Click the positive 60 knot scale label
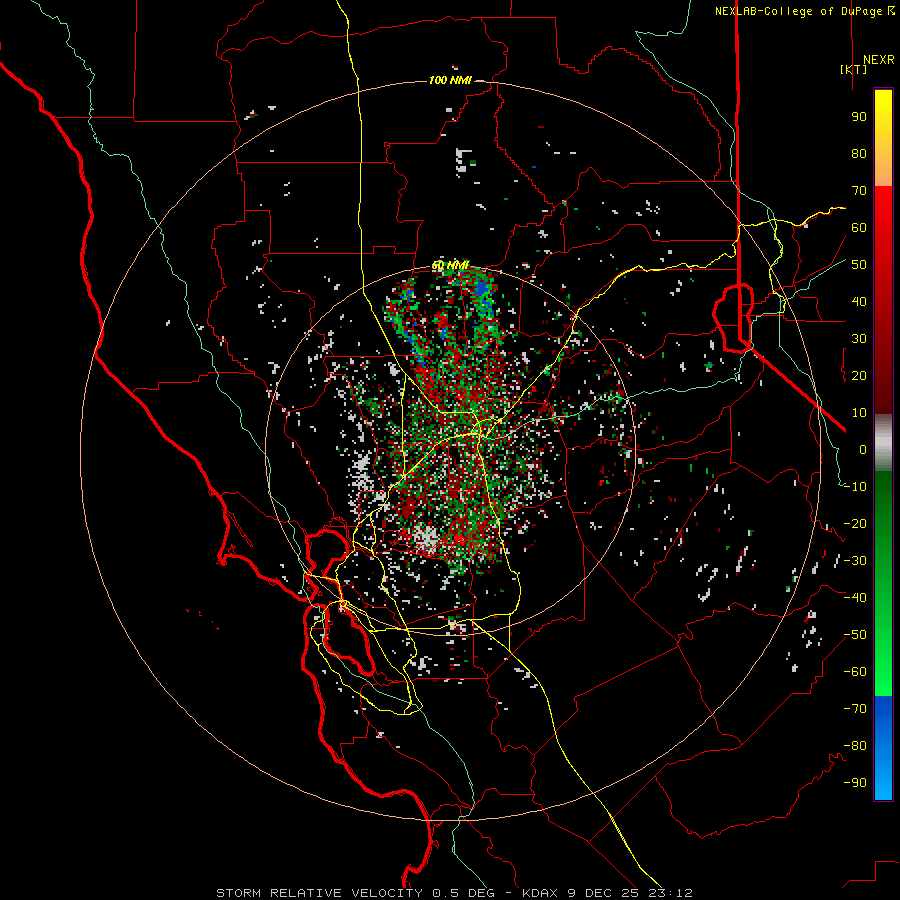This screenshot has height=900, width=900. click(859, 227)
